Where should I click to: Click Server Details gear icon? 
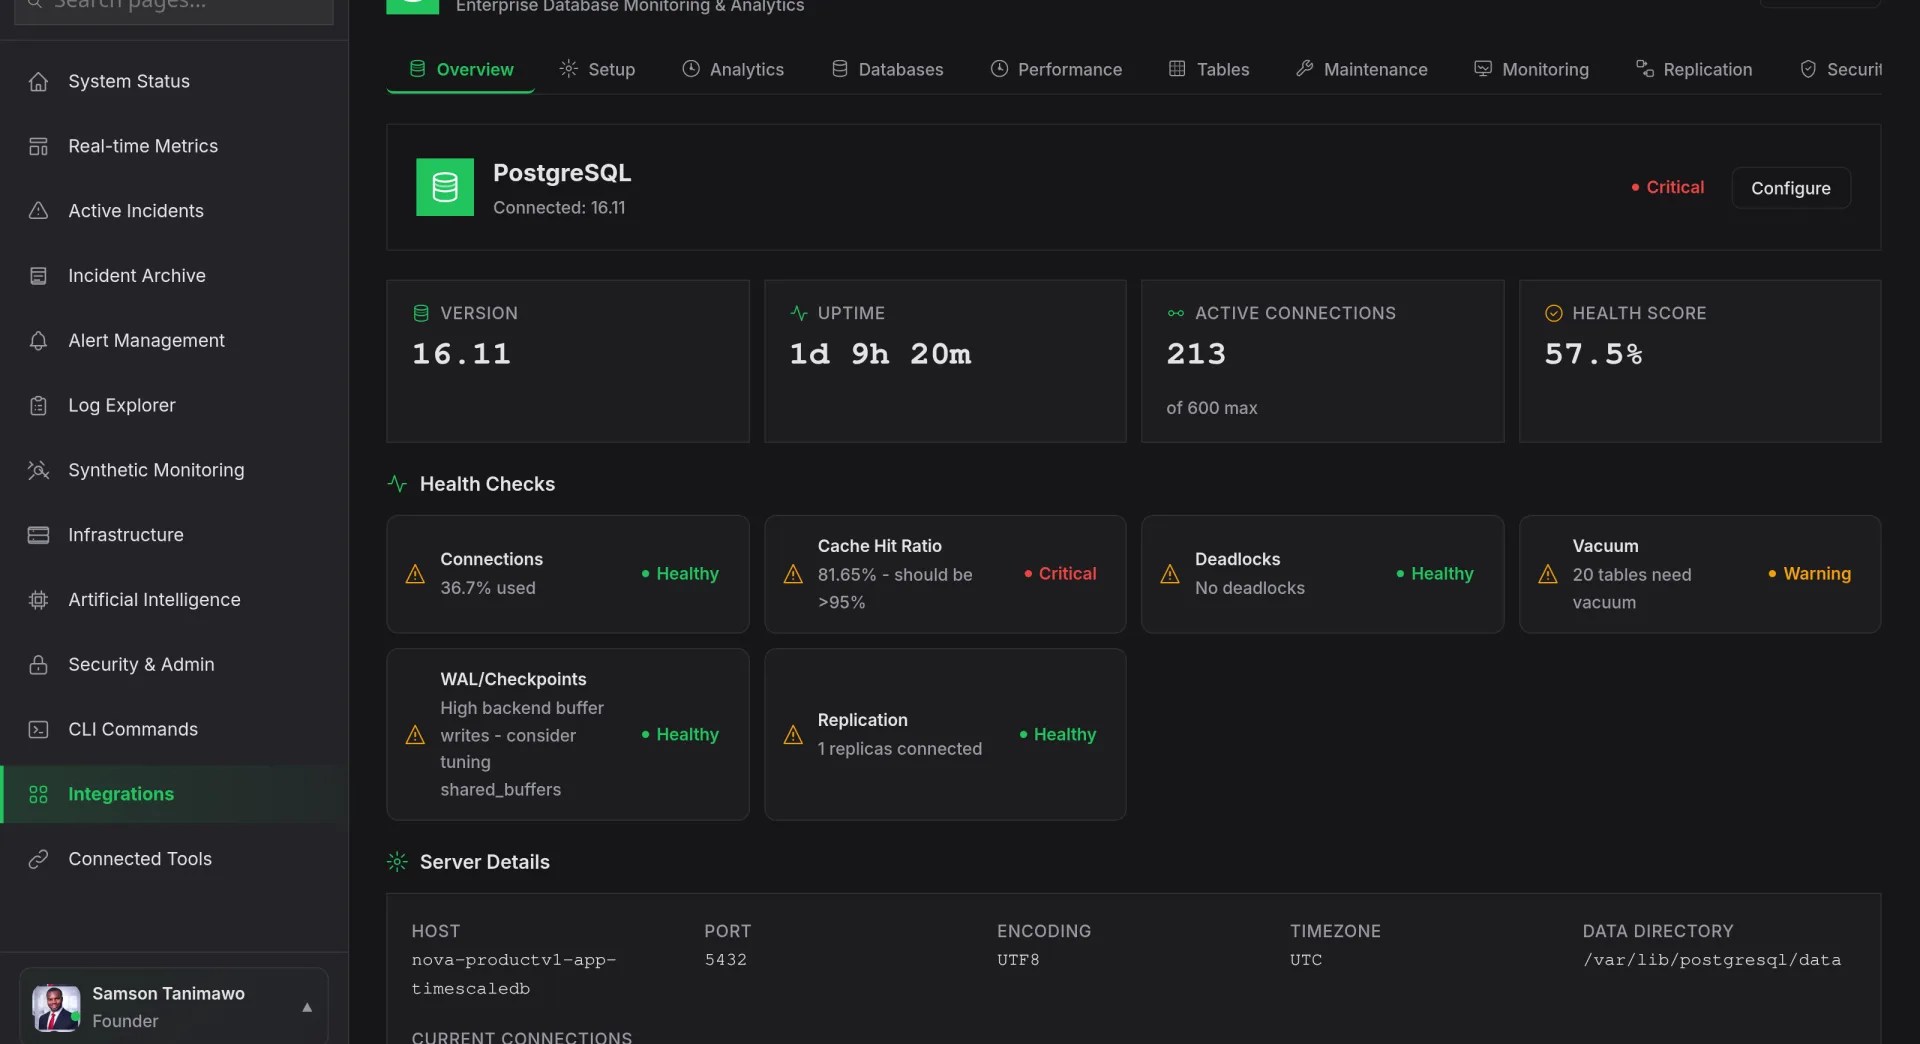[x=397, y=862]
